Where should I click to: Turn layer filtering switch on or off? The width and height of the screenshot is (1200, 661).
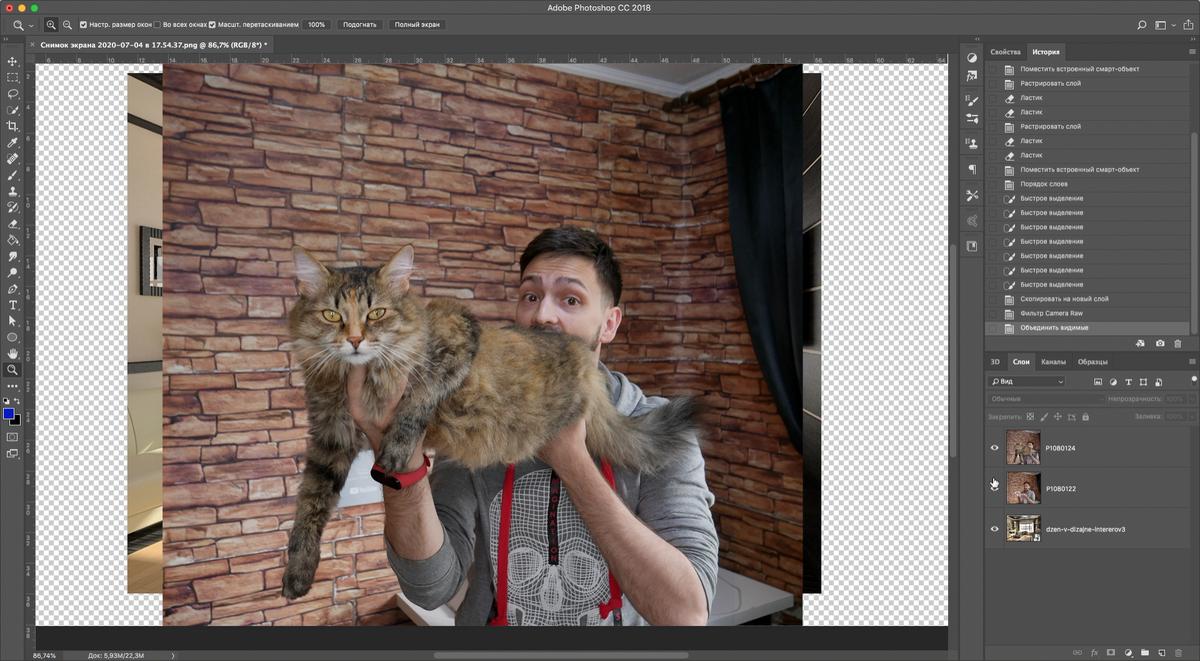pyautogui.click(x=1193, y=380)
